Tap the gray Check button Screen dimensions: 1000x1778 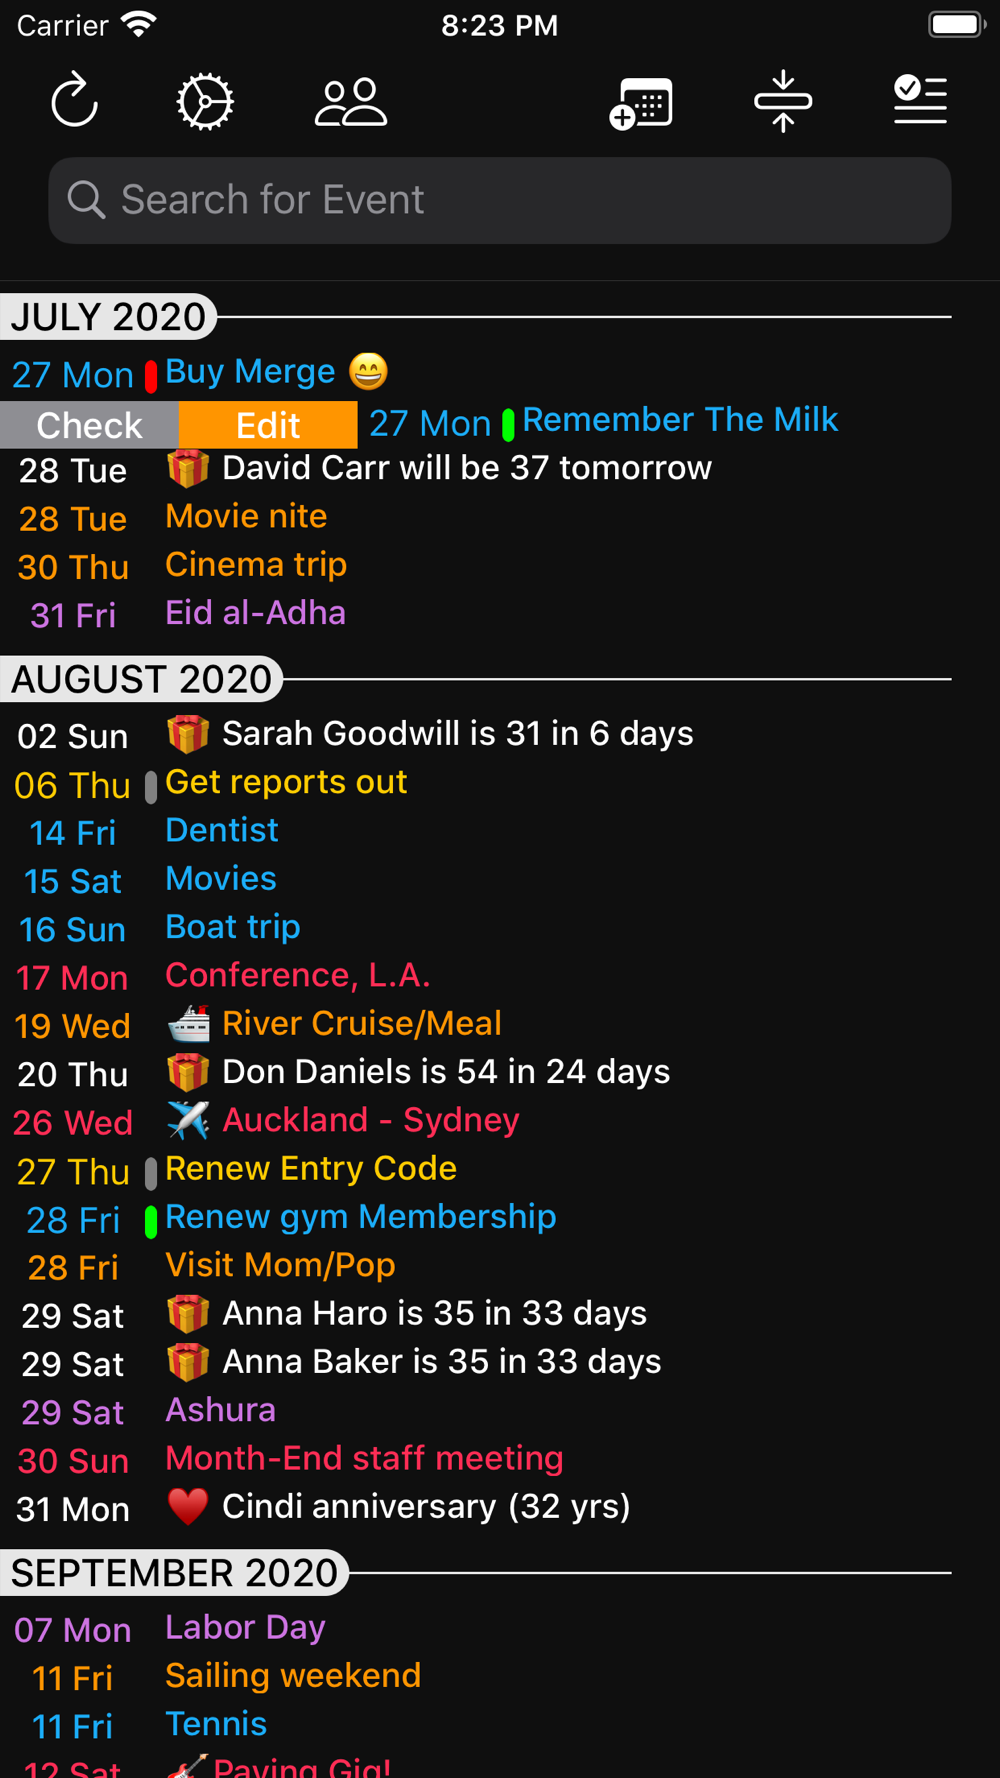[x=89, y=425]
